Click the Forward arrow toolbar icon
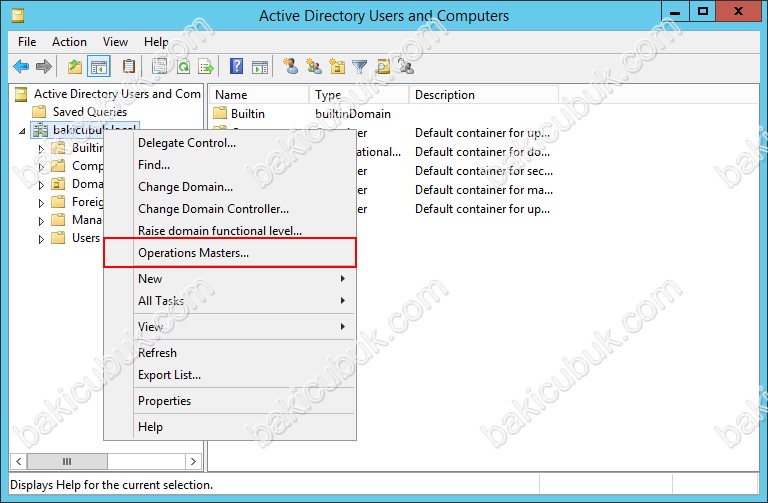 point(44,66)
